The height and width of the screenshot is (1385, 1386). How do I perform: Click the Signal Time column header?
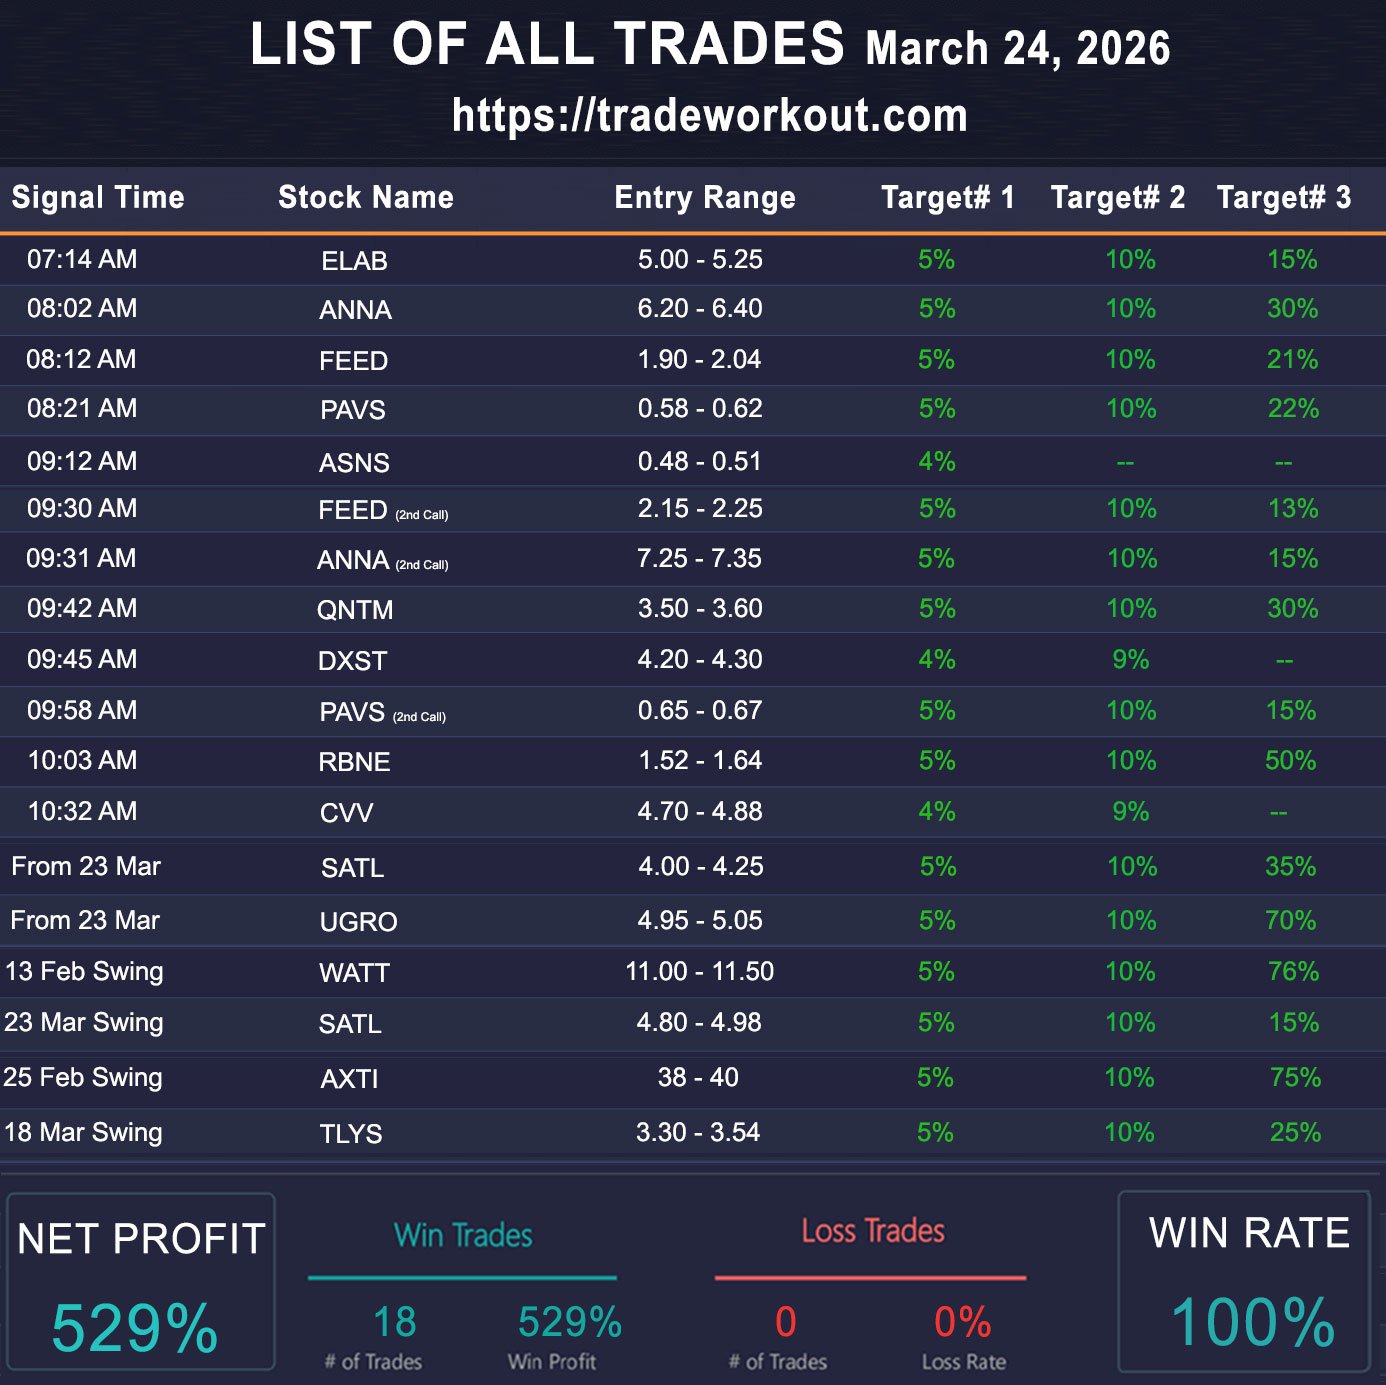(98, 197)
